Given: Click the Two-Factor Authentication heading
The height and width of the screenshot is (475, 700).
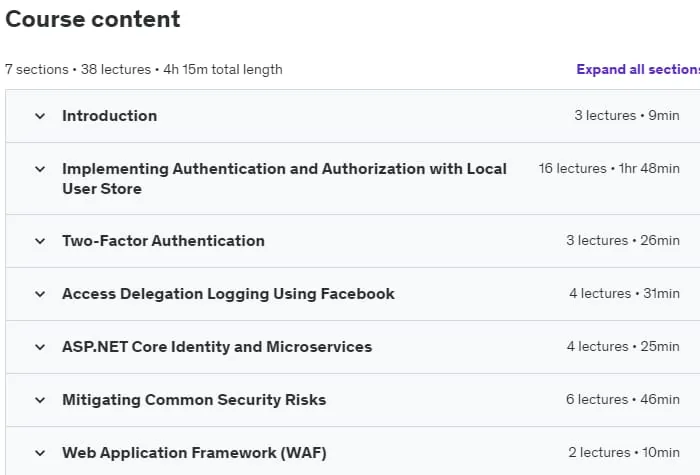Looking at the screenshot, I should coord(163,241).
